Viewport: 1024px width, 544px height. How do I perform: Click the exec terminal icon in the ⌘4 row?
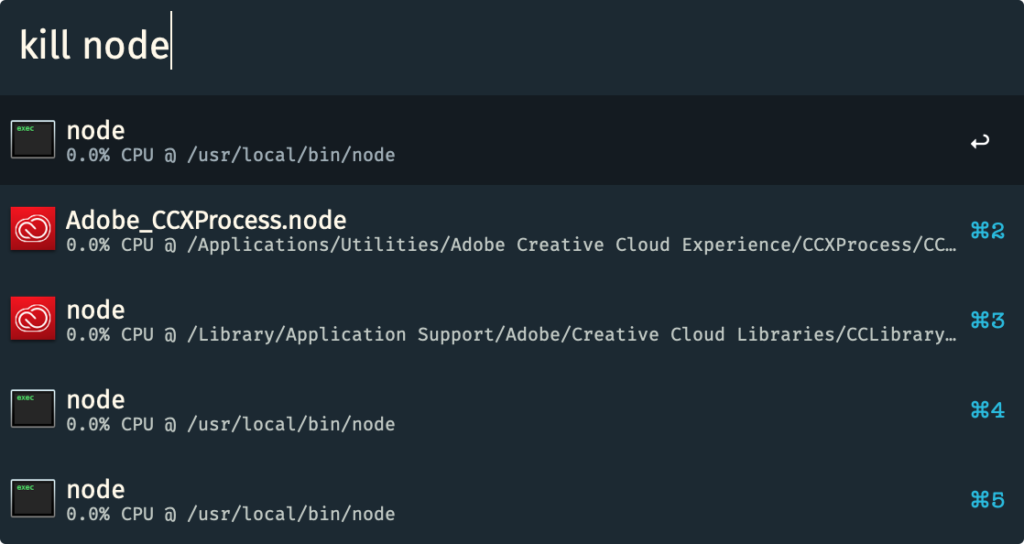(x=33, y=408)
